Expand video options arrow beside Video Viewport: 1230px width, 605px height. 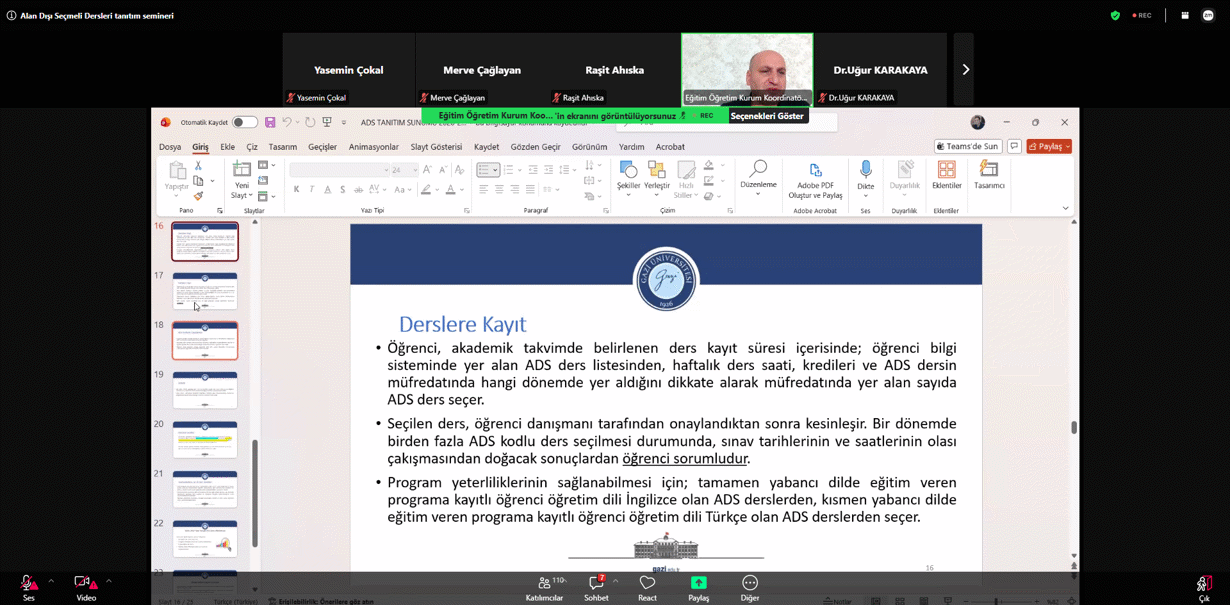(x=109, y=581)
